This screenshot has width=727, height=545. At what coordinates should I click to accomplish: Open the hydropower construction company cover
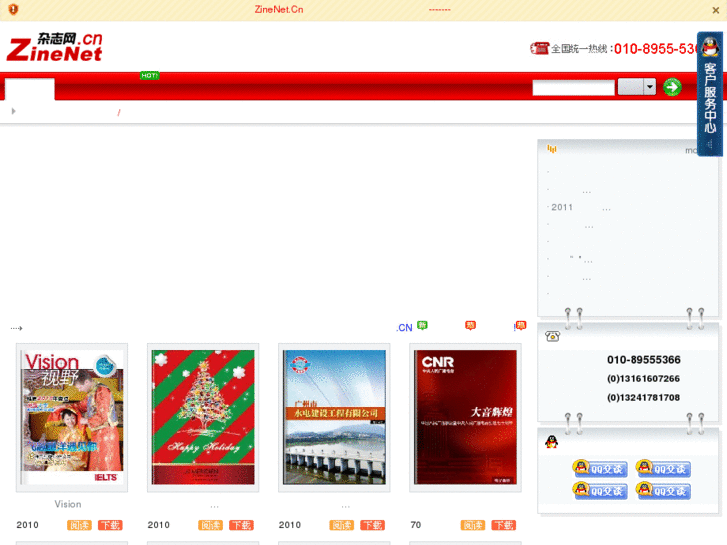point(334,417)
